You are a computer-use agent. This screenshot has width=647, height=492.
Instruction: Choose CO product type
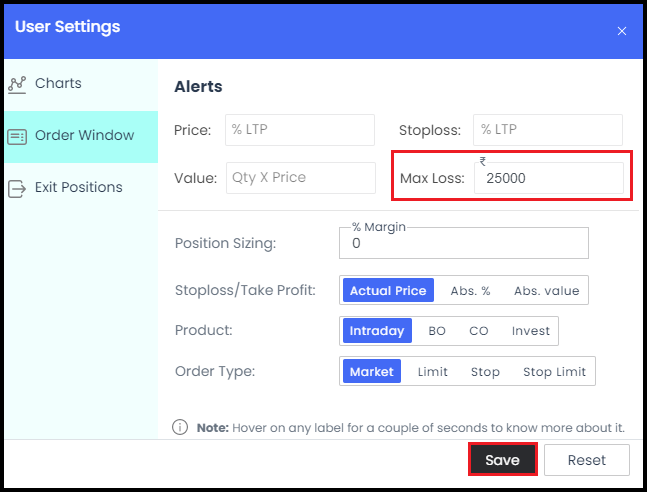click(479, 331)
